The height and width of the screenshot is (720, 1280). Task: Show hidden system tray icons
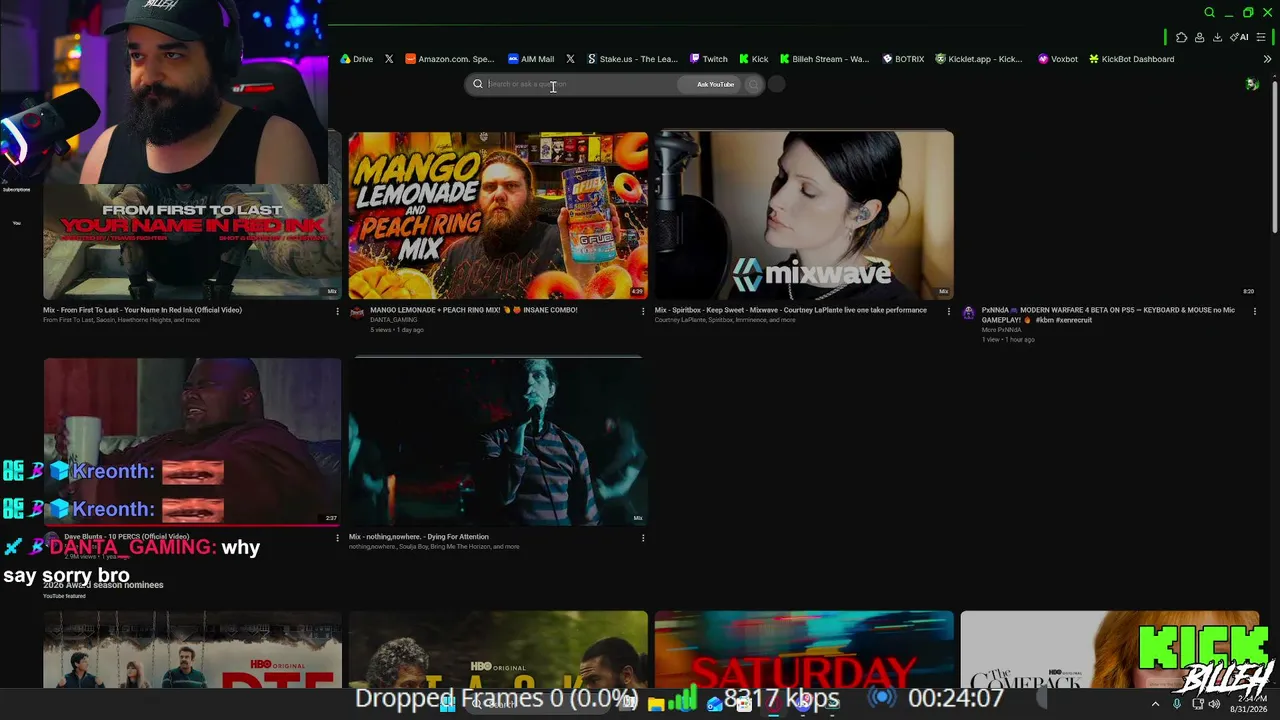pyautogui.click(x=1156, y=704)
